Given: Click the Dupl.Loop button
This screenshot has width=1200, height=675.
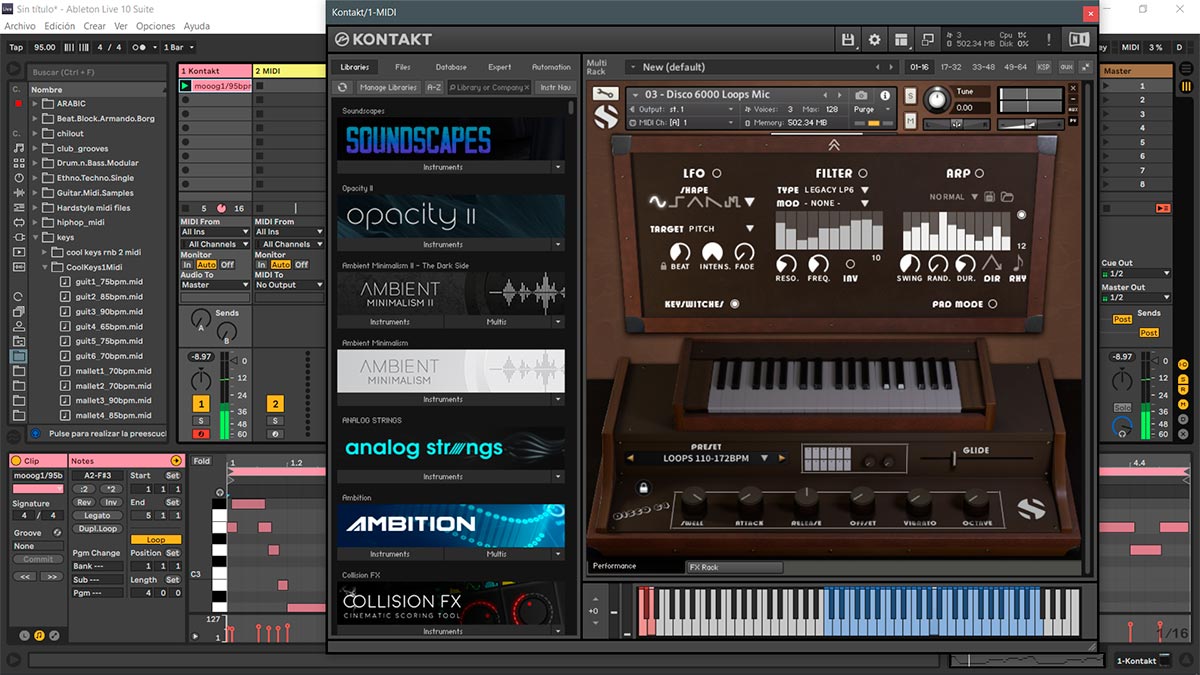Looking at the screenshot, I should click(97, 528).
